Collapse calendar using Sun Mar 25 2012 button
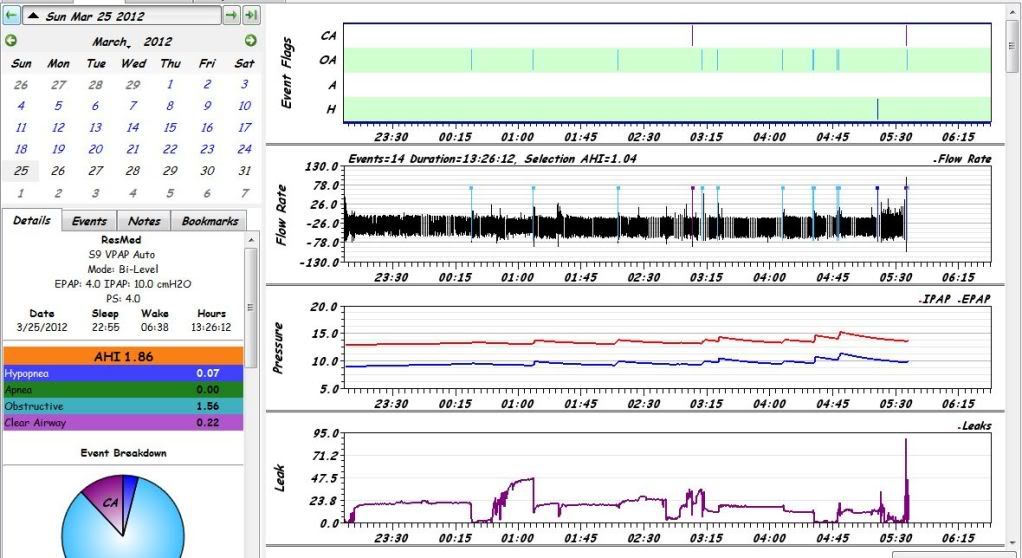Image resolution: width=1022 pixels, height=558 pixels. point(121,16)
